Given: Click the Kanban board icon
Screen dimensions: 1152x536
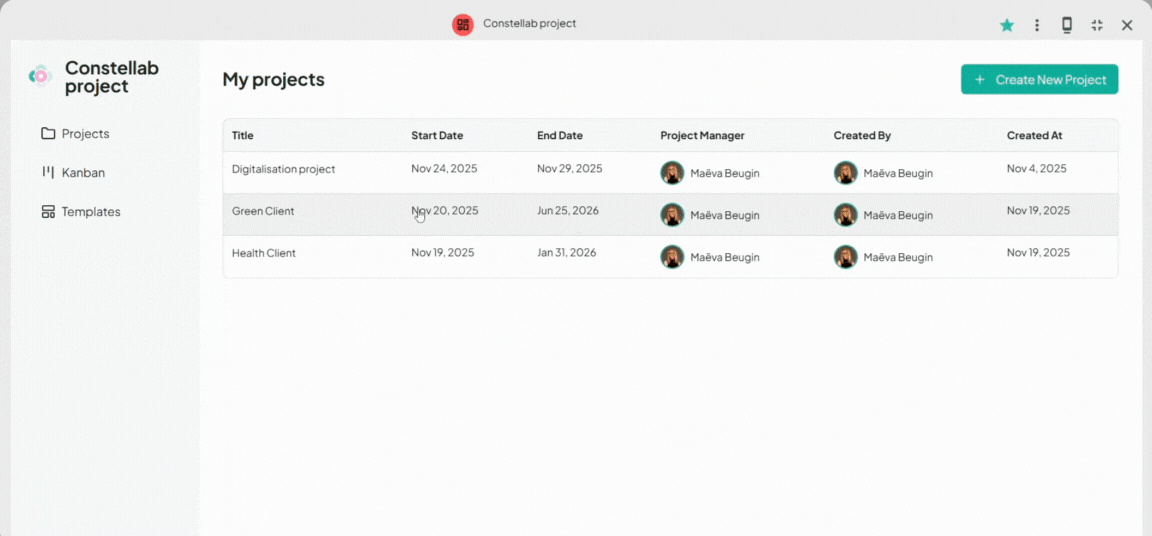Looking at the screenshot, I should (x=48, y=173).
